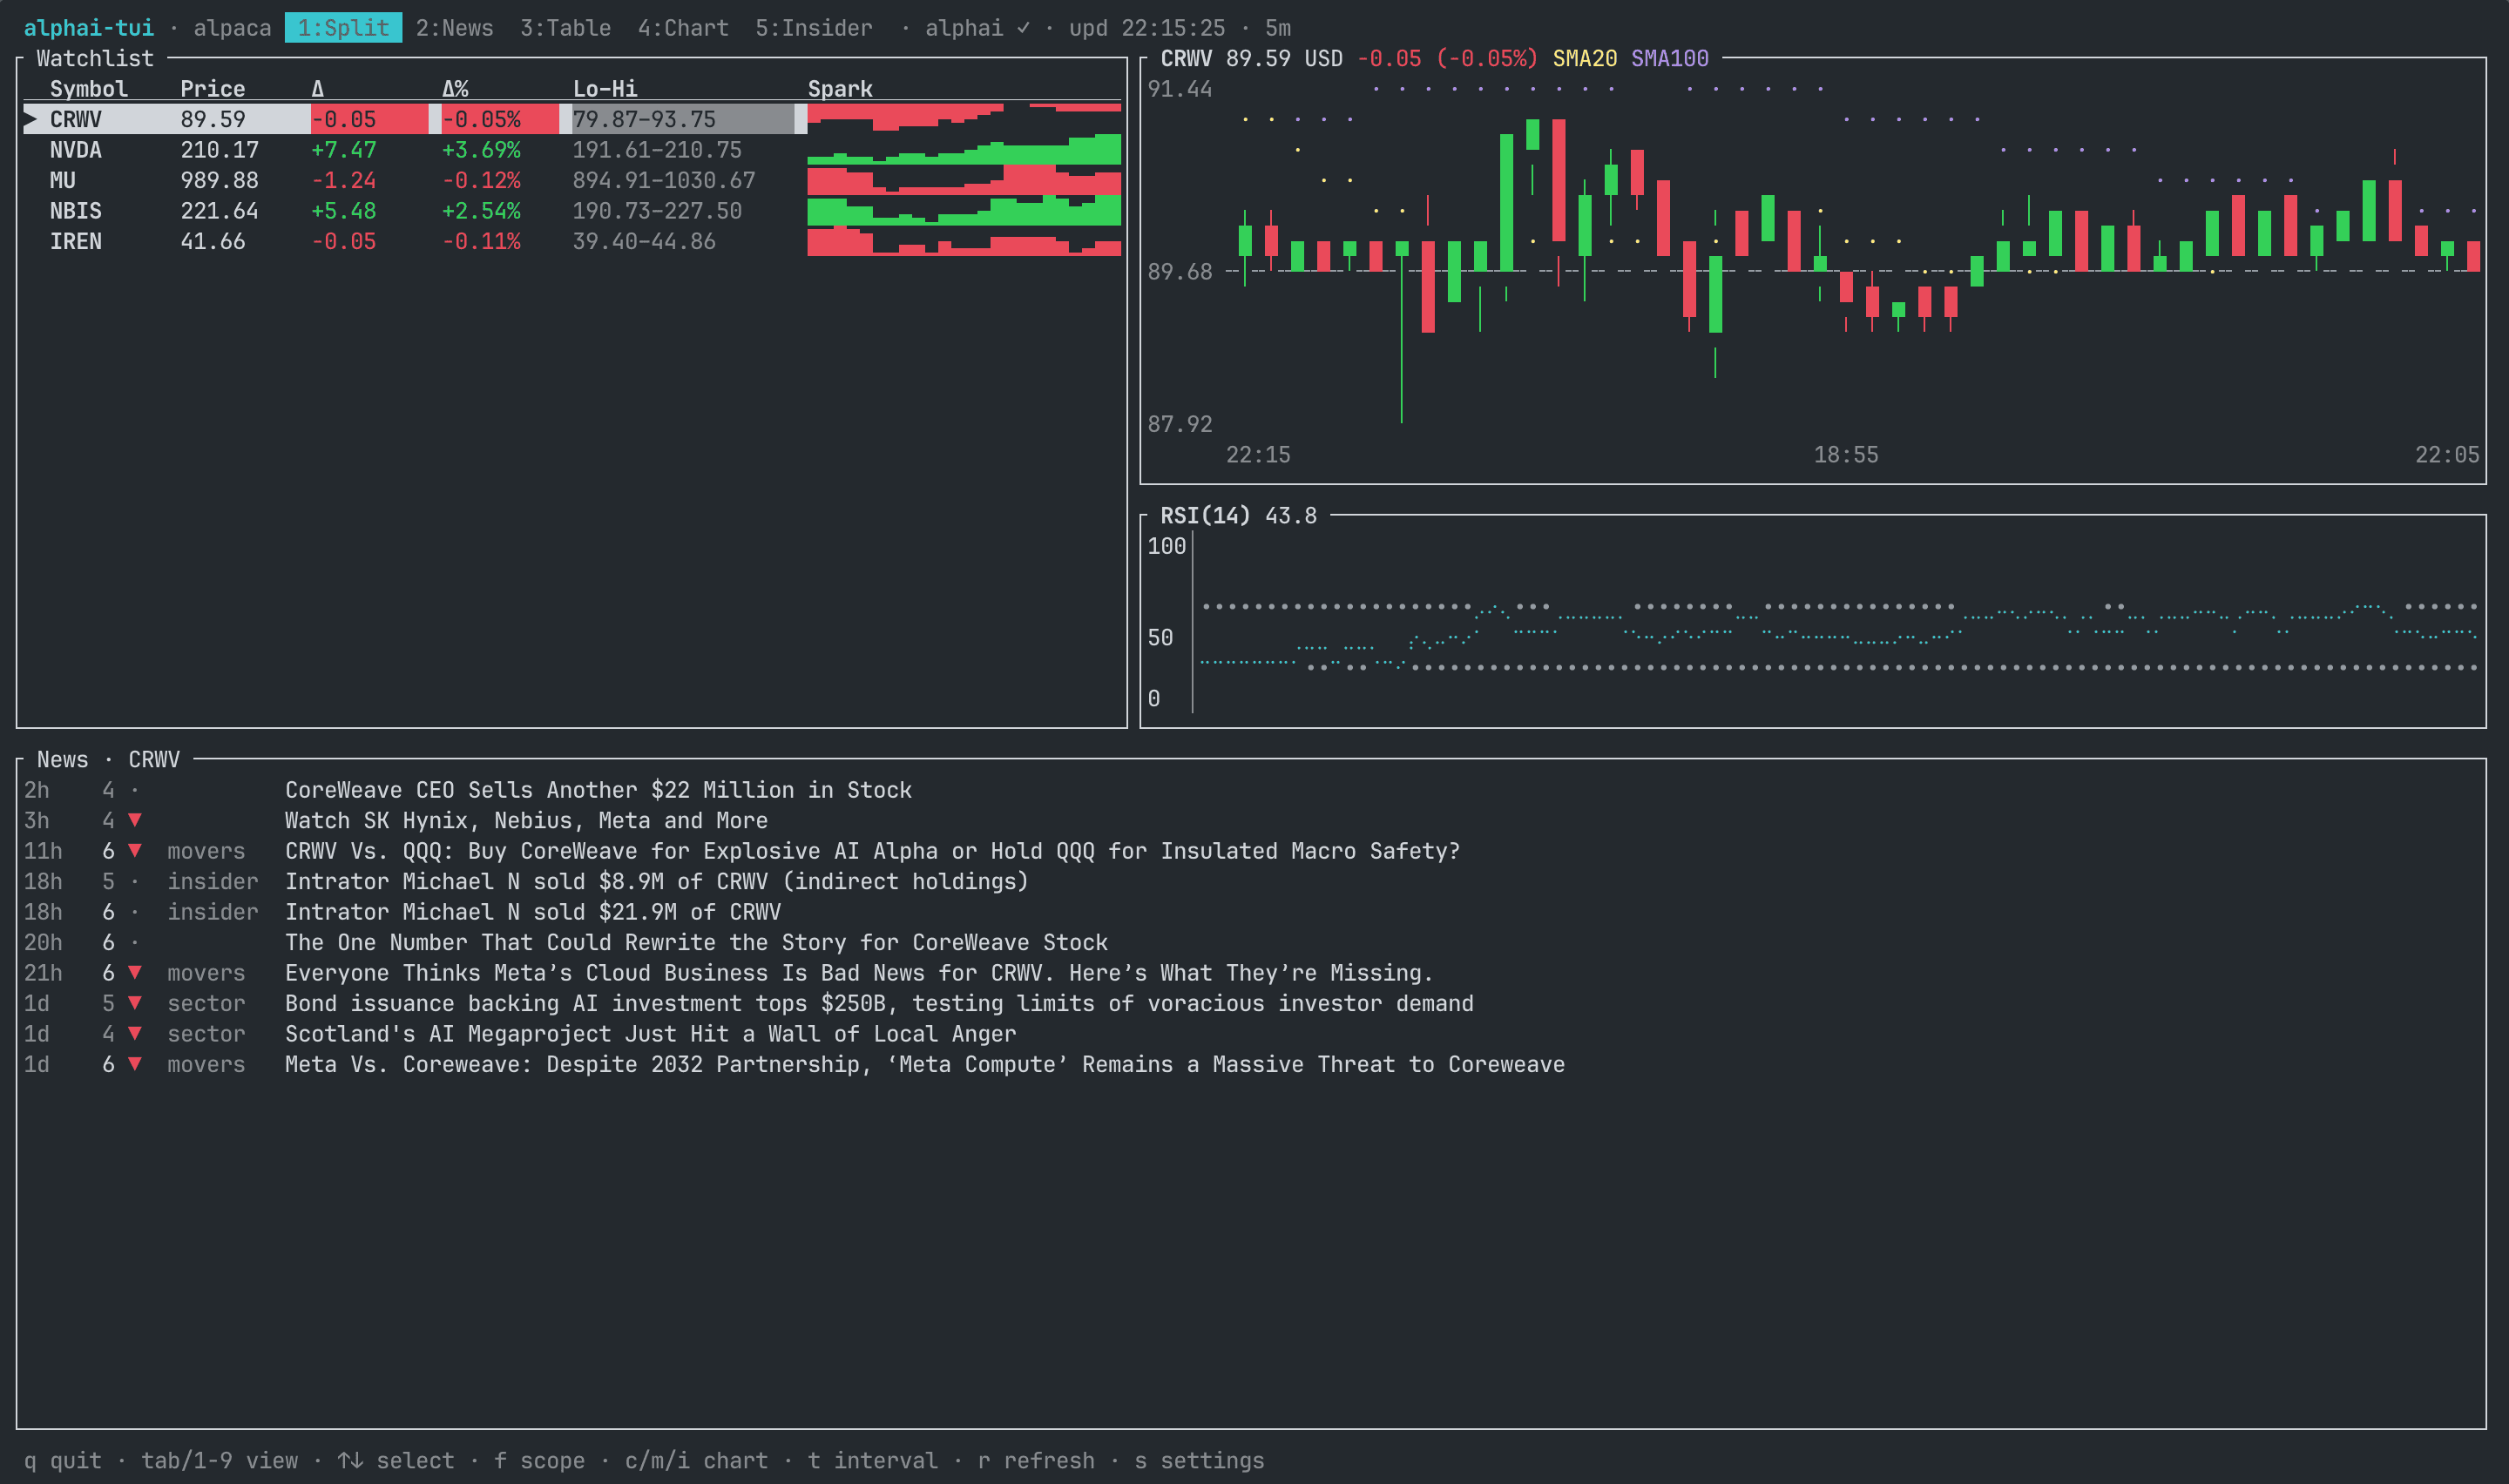Click the RSI(14) 43.8 panel title
2509x1484 pixels.
click(1238, 515)
